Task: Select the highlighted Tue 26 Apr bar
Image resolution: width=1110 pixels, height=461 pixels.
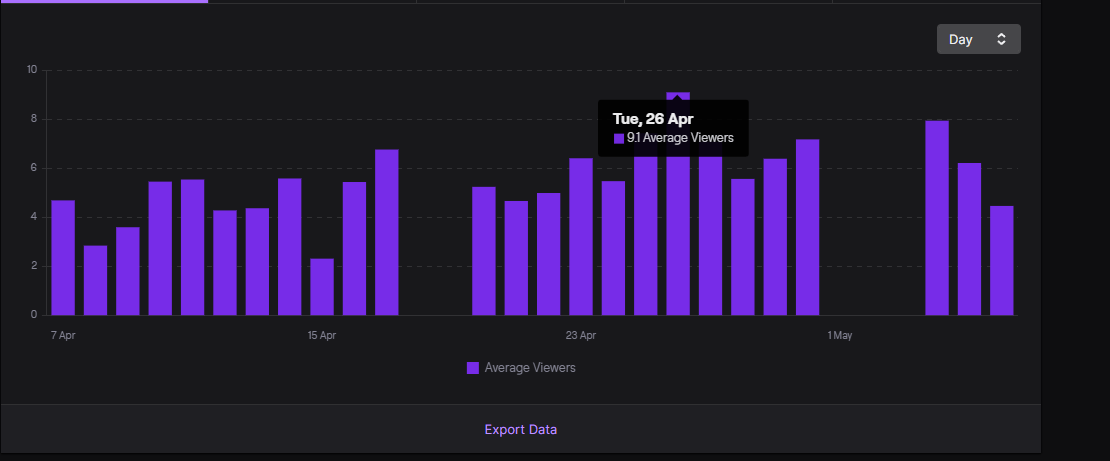Action: (677, 204)
